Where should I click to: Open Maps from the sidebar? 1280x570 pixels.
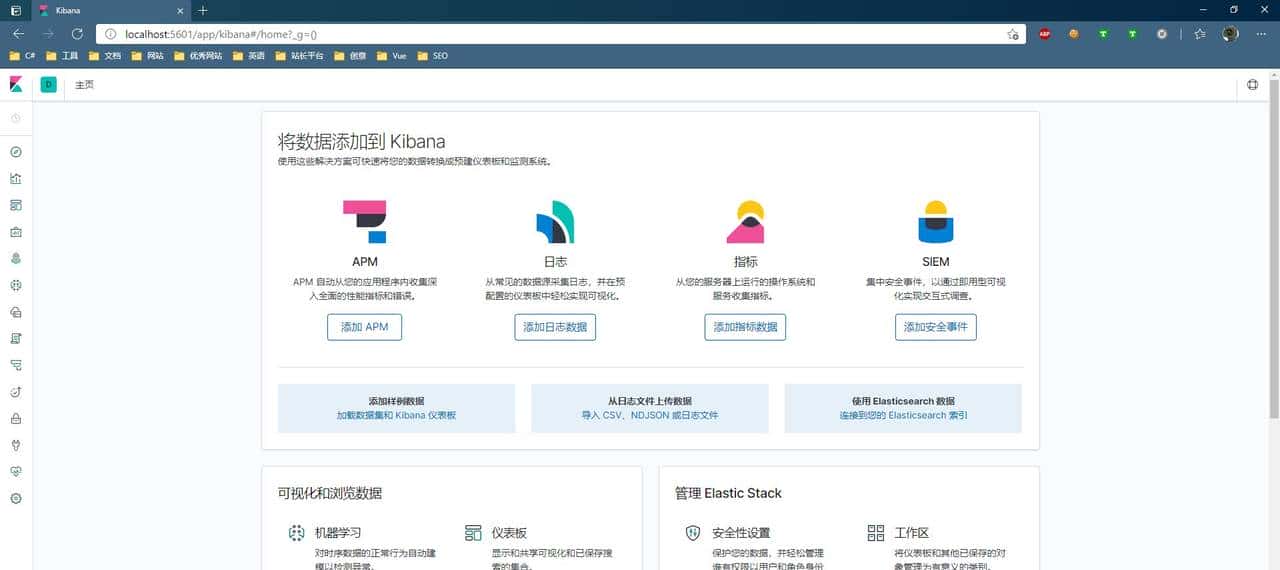click(16, 258)
